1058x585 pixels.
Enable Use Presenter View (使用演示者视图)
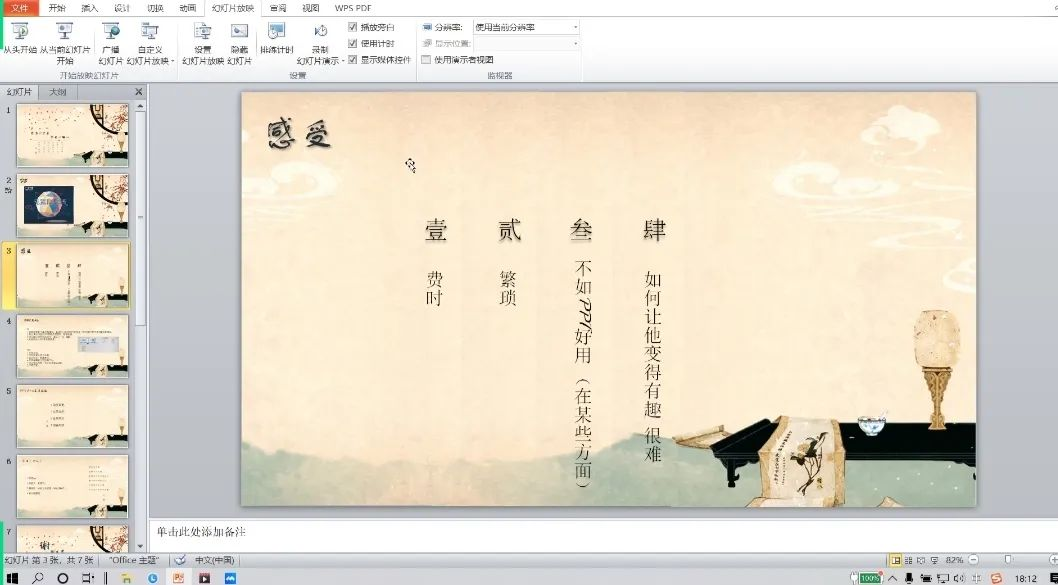tap(427, 60)
